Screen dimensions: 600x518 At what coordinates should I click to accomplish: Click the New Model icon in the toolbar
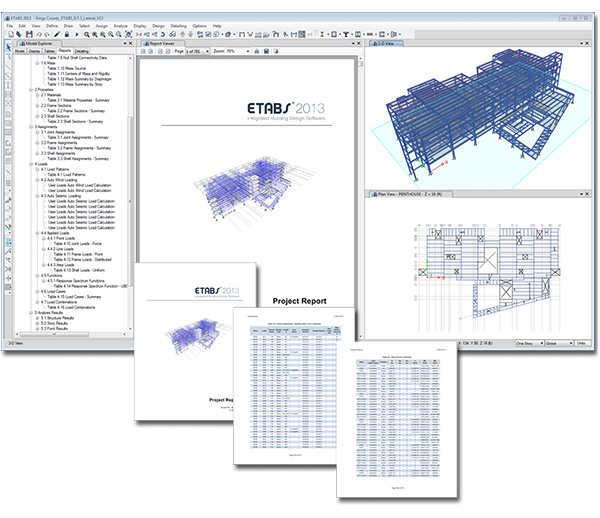(11, 34)
